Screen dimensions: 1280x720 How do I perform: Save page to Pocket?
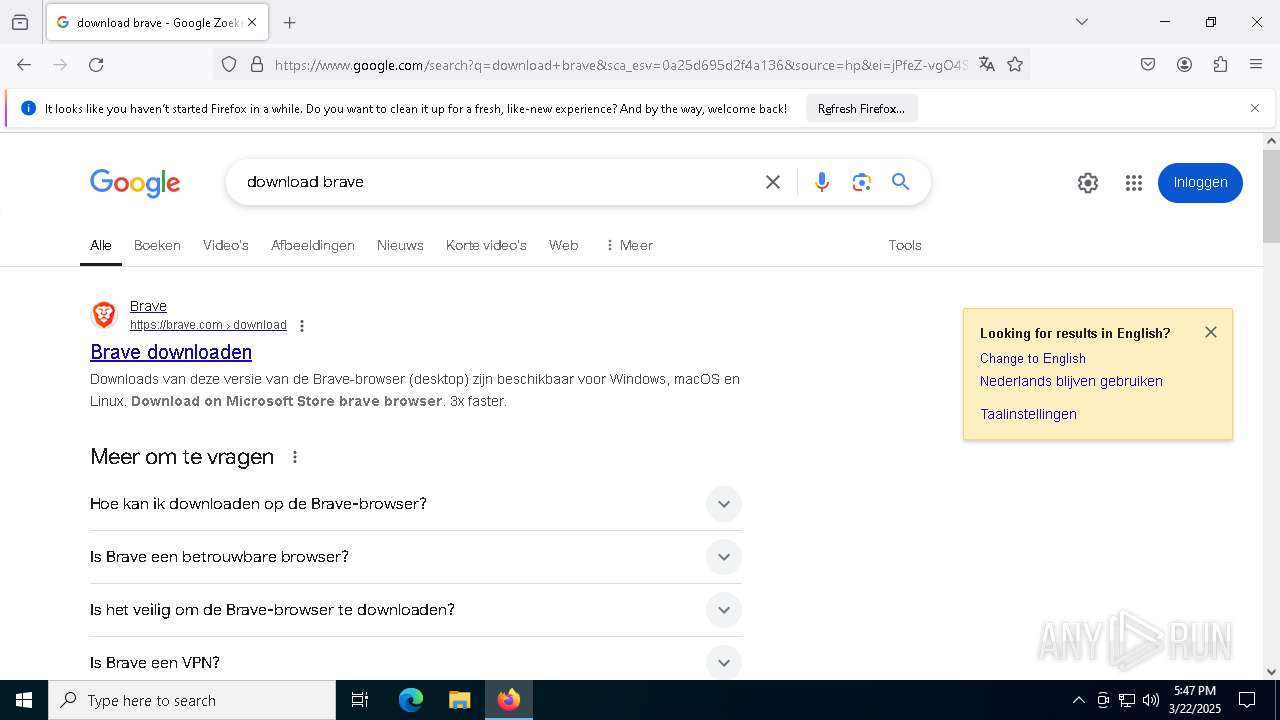[1148, 65]
